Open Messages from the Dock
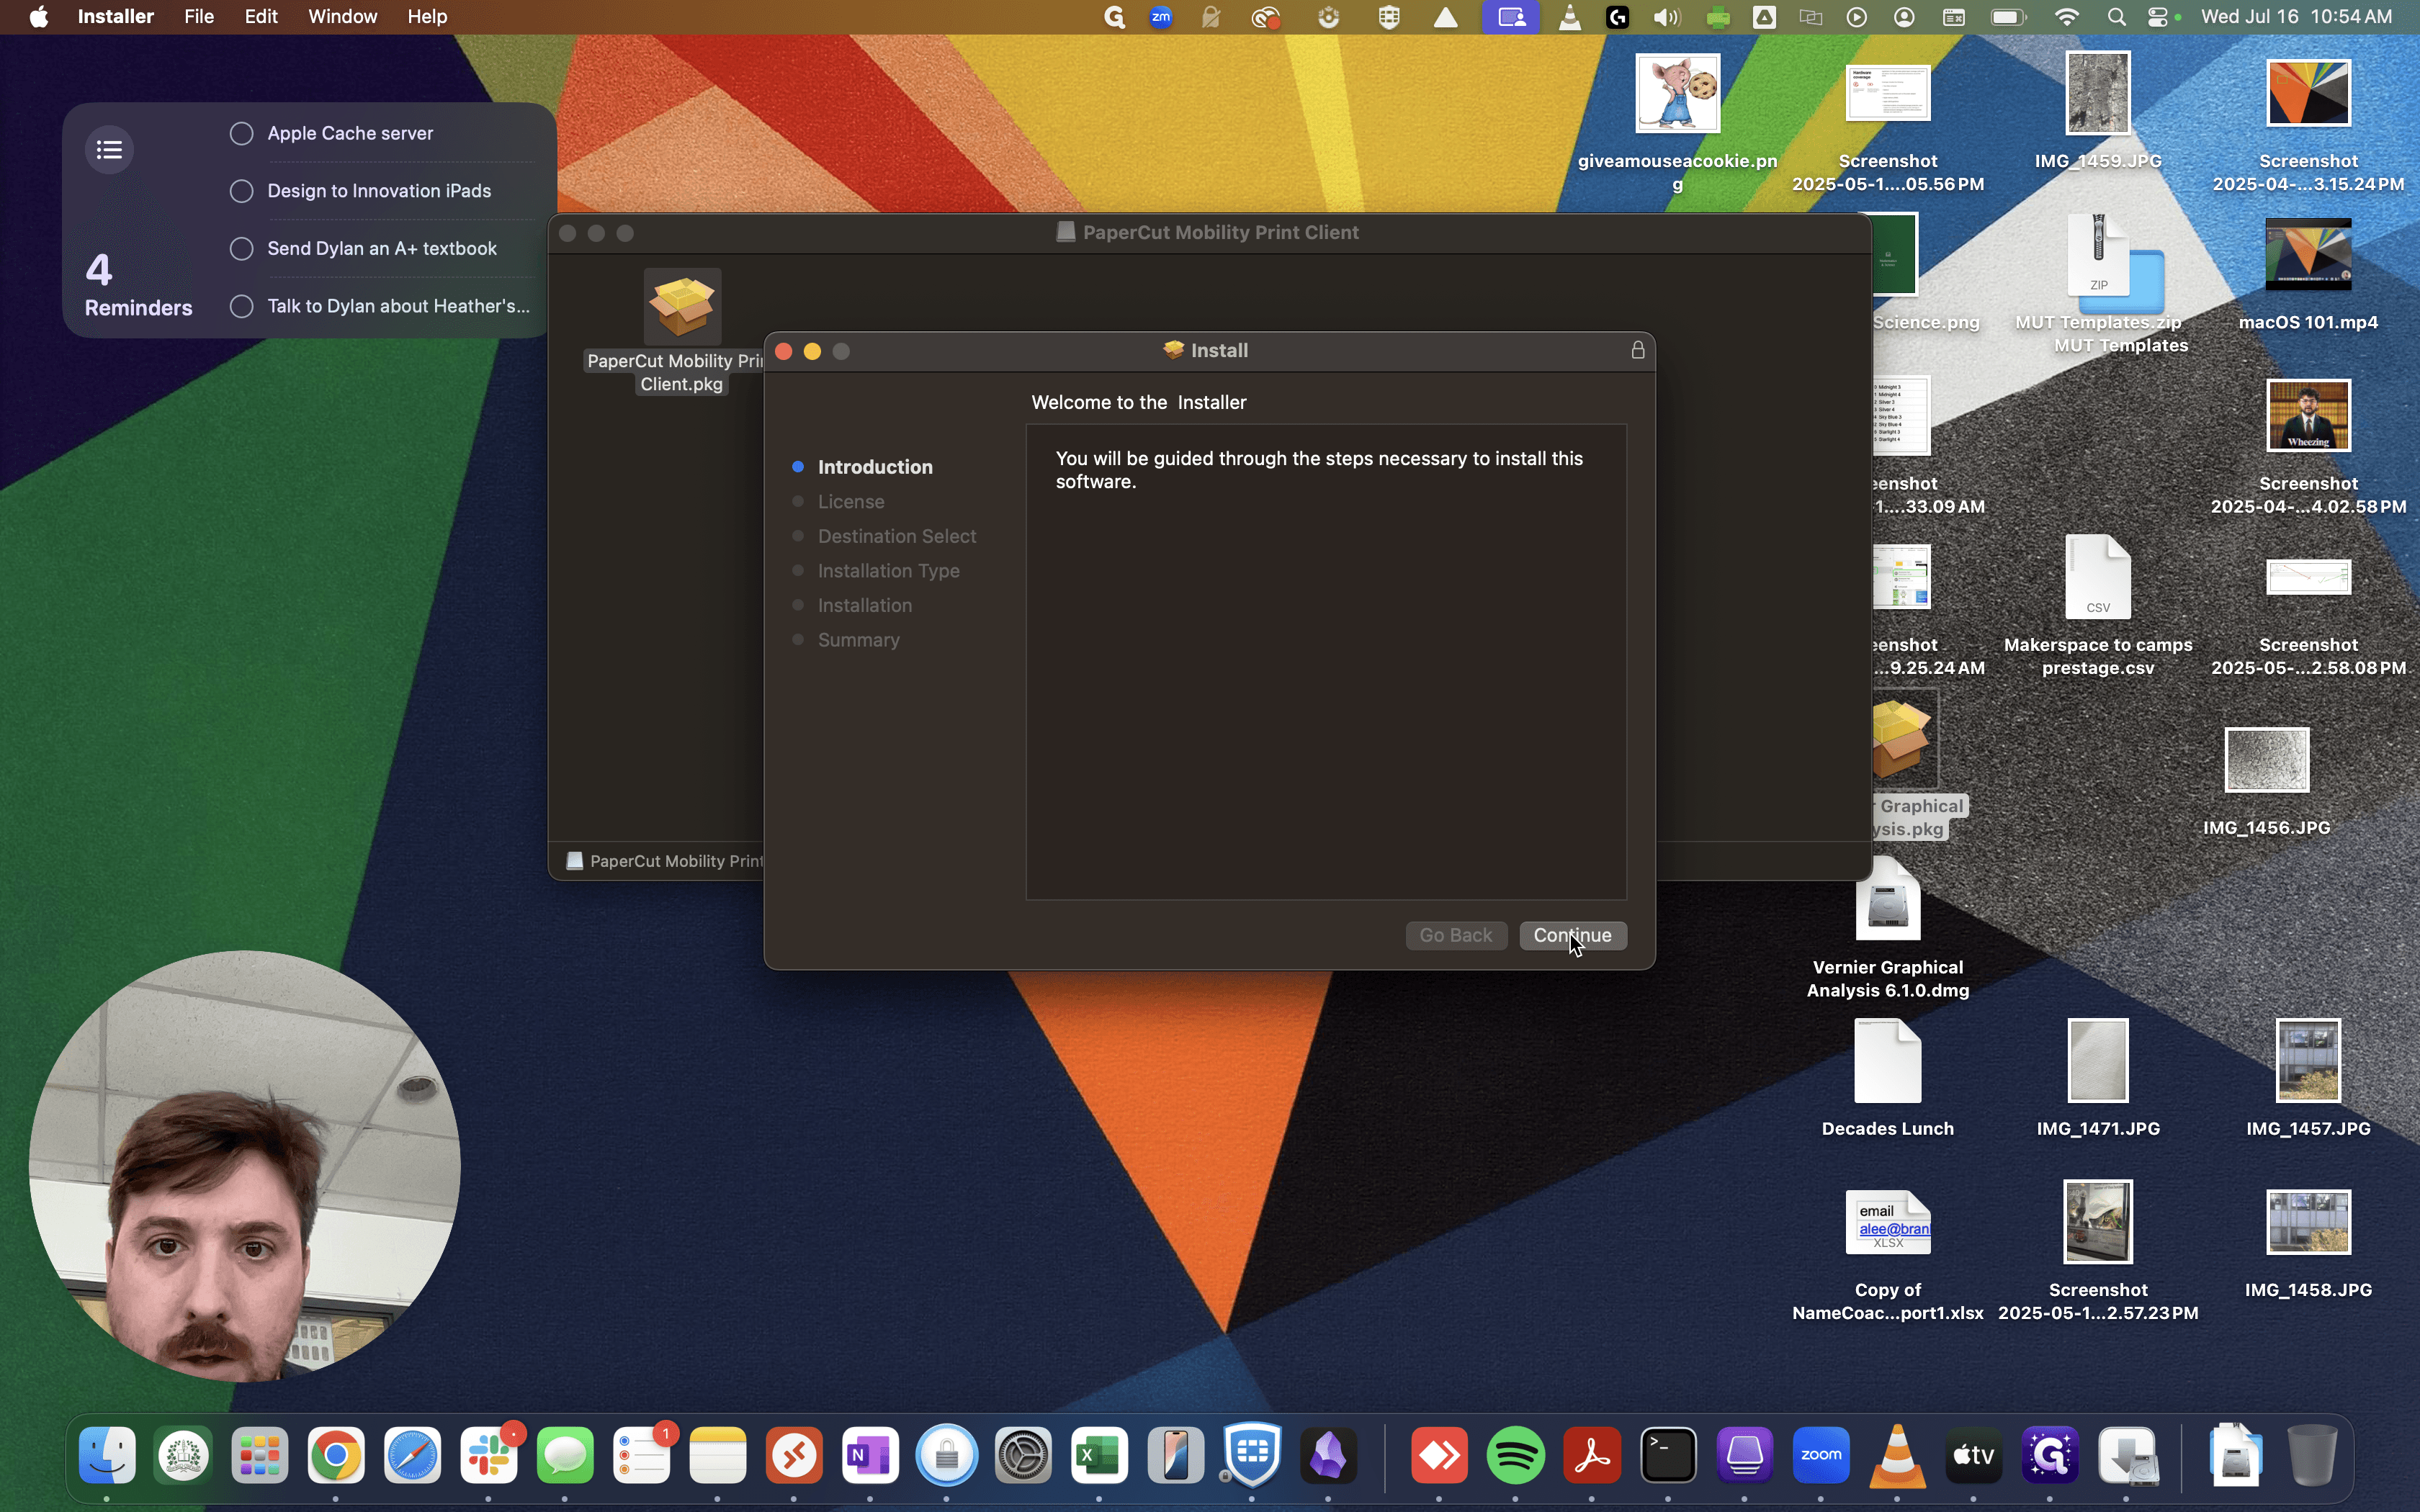Screen dimensions: 2420x1512 (x=566, y=1455)
